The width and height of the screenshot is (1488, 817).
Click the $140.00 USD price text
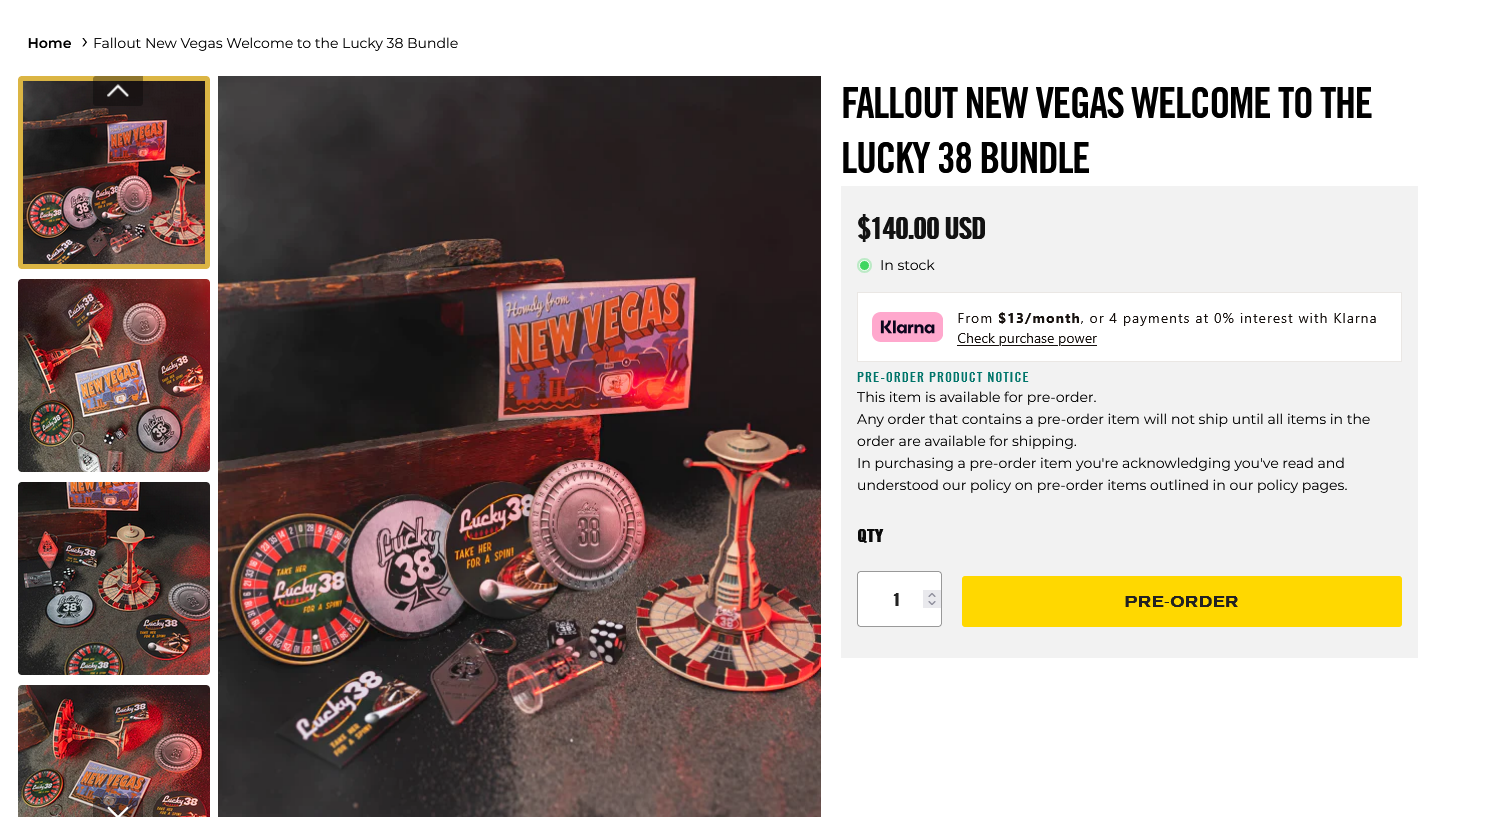point(921,228)
